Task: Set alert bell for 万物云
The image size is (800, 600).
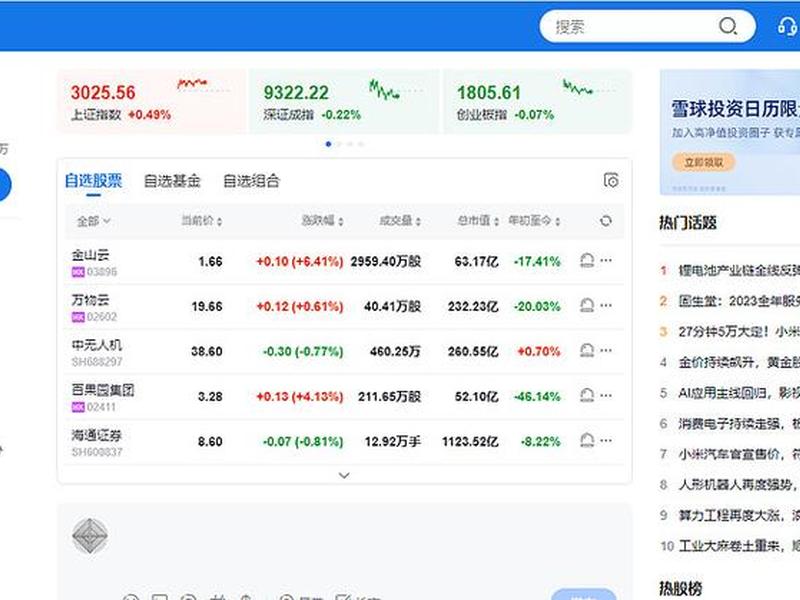Action: coord(587,306)
